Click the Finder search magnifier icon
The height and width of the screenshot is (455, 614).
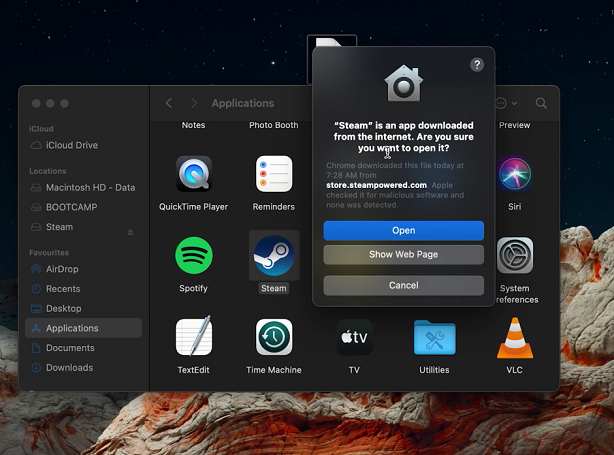[541, 103]
